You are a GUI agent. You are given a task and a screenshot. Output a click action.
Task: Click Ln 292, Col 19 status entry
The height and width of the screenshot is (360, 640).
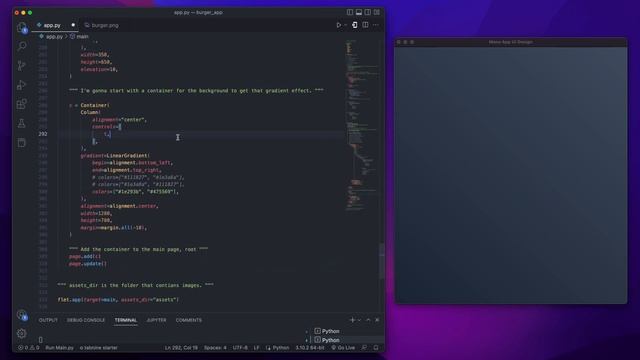(181, 348)
